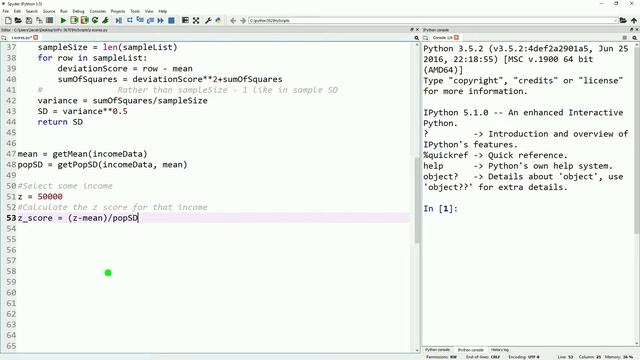640x360 pixels.
Task: Click the editor vertical scrollbar thumb
Action: (417, 200)
